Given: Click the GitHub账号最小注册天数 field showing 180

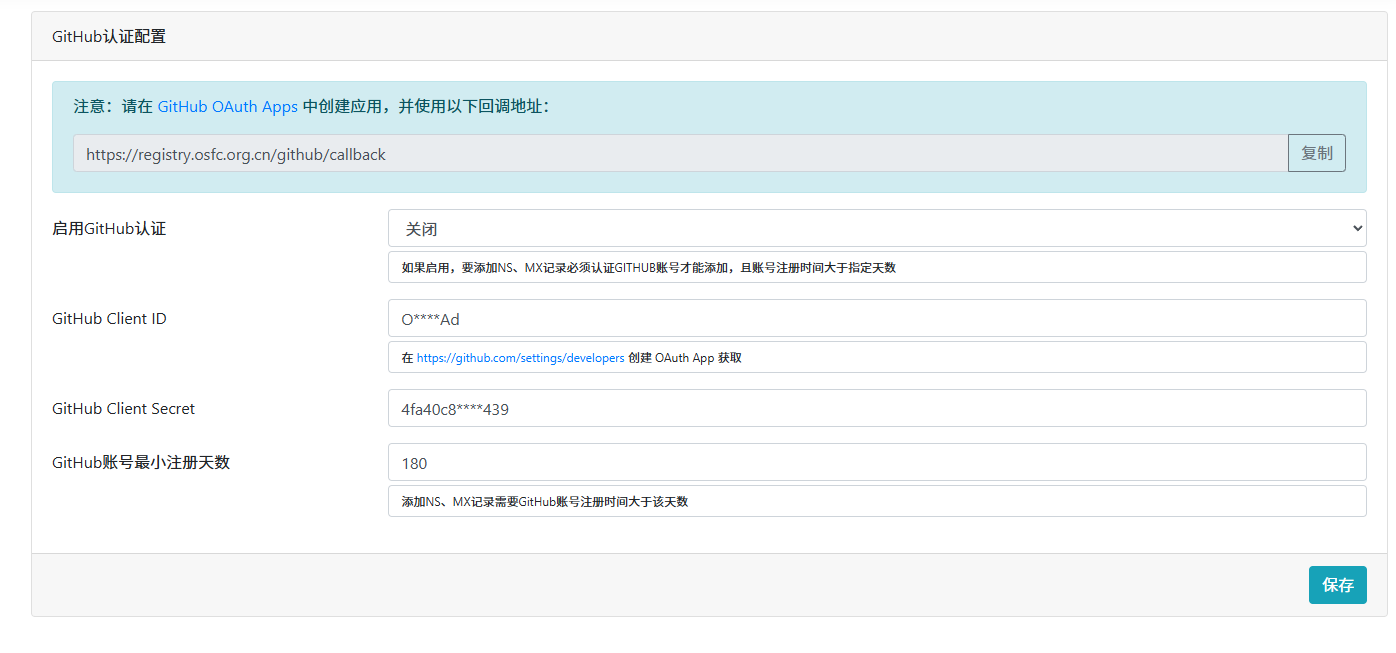Looking at the screenshot, I should click(877, 462).
